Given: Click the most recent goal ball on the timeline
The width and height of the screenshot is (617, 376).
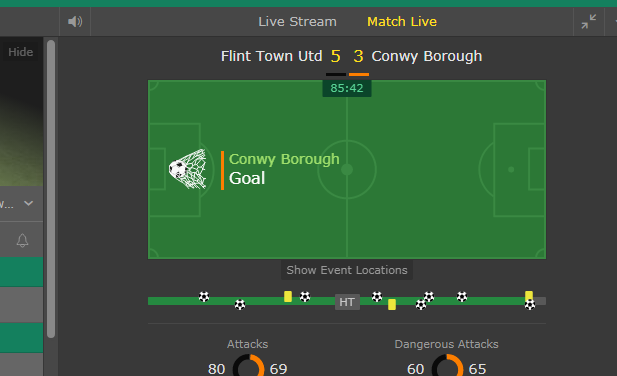Looking at the screenshot, I should point(530,305).
